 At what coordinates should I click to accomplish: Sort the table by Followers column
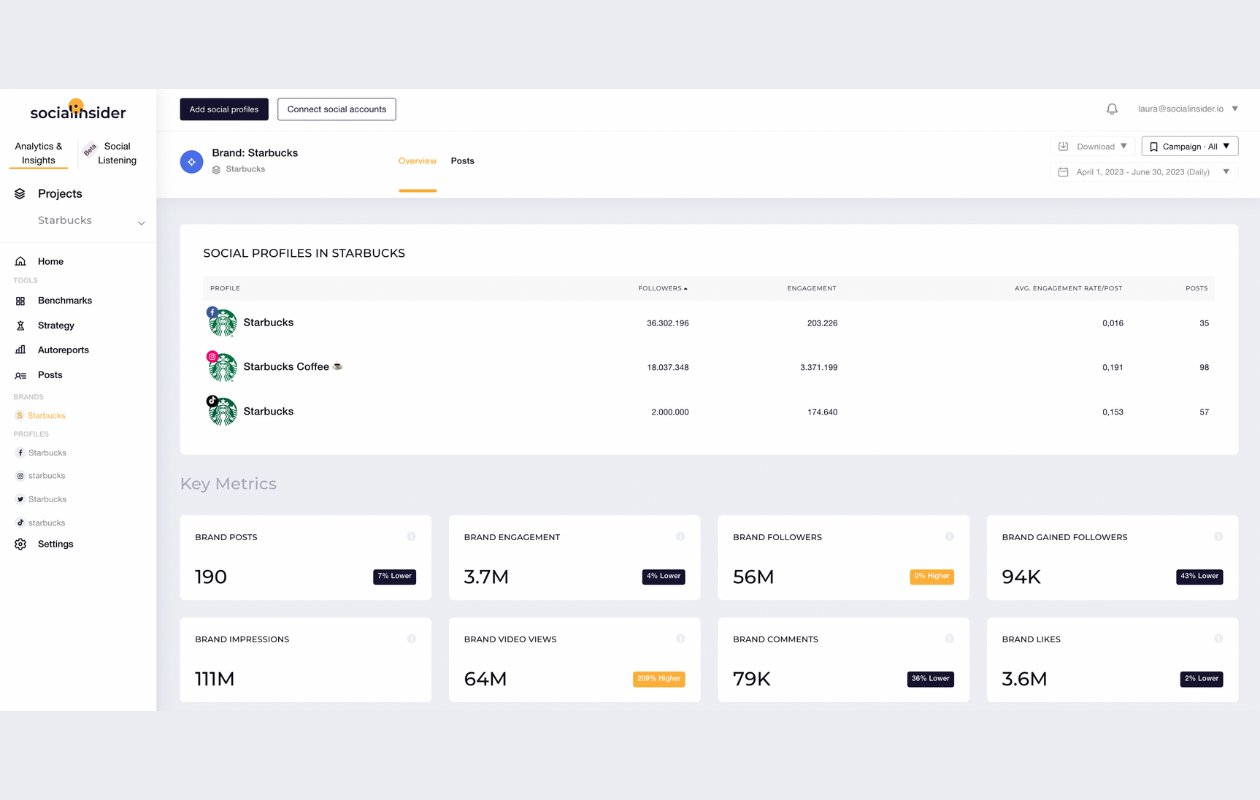[663, 288]
